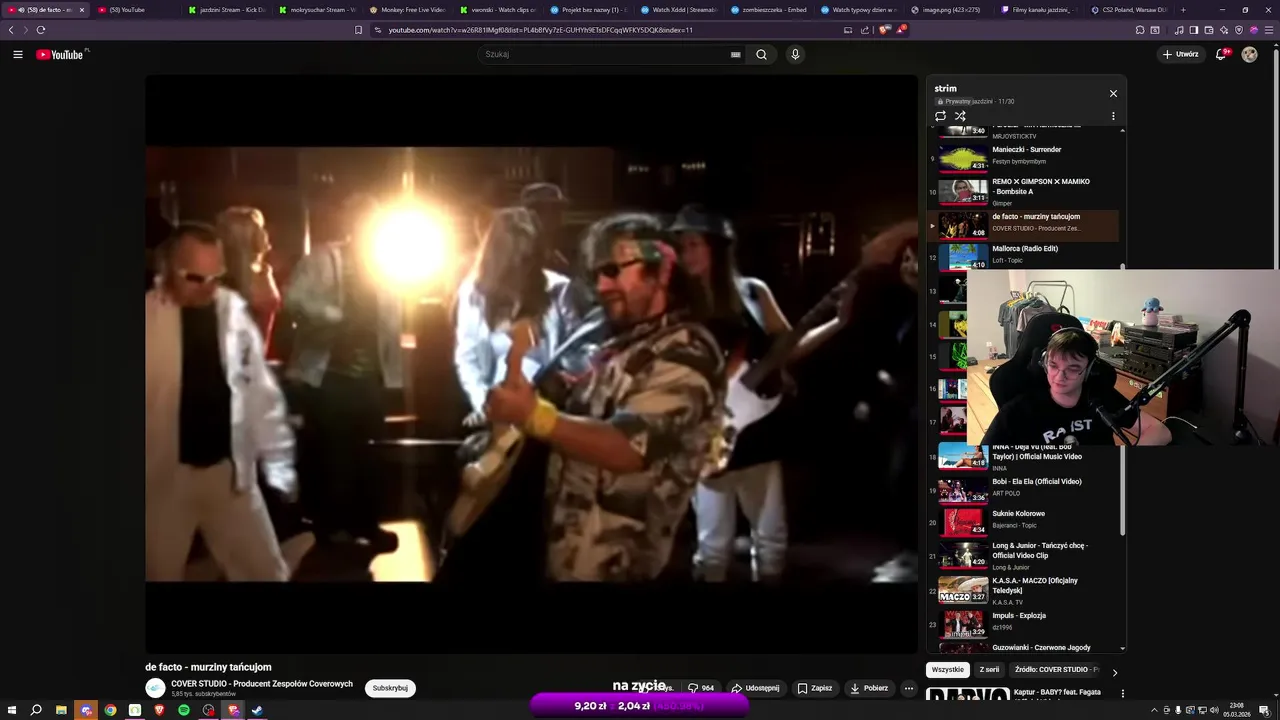The height and width of the screenshot is (720, 1280).
Task: Open the account avatar menu
Action: pyautogui.click(x=1249, y=54)
